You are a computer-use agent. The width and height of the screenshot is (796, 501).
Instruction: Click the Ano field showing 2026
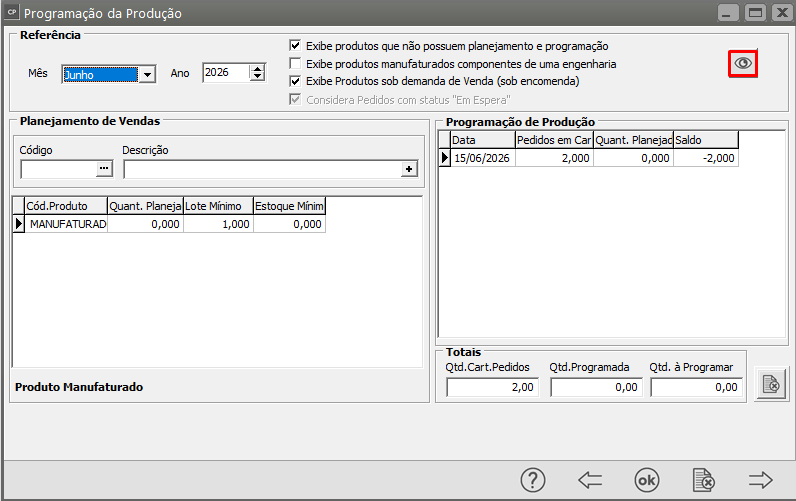226,73
